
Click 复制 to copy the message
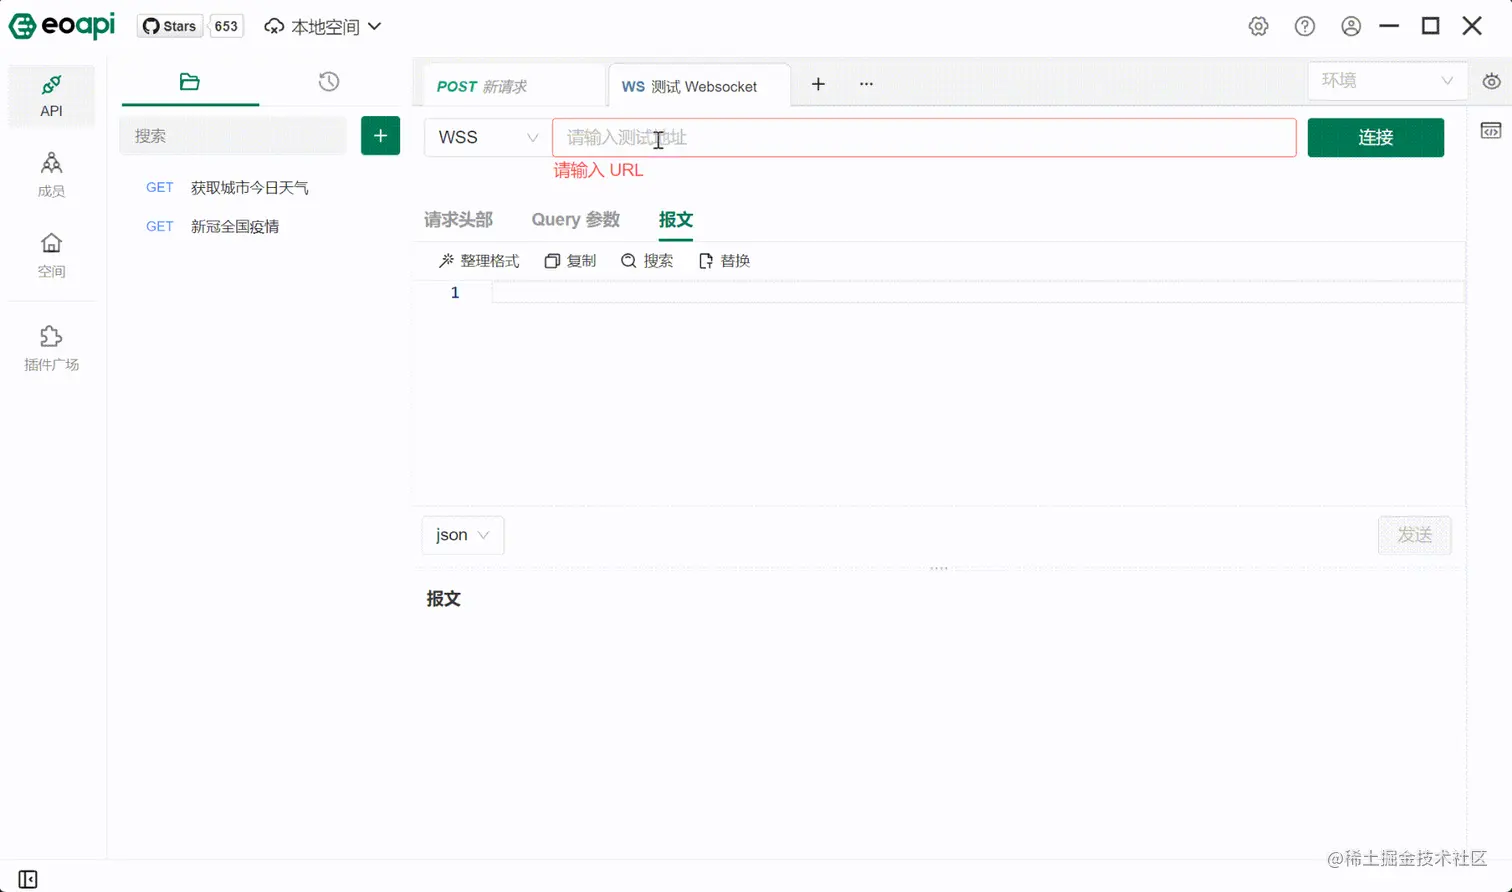point(570,261)
